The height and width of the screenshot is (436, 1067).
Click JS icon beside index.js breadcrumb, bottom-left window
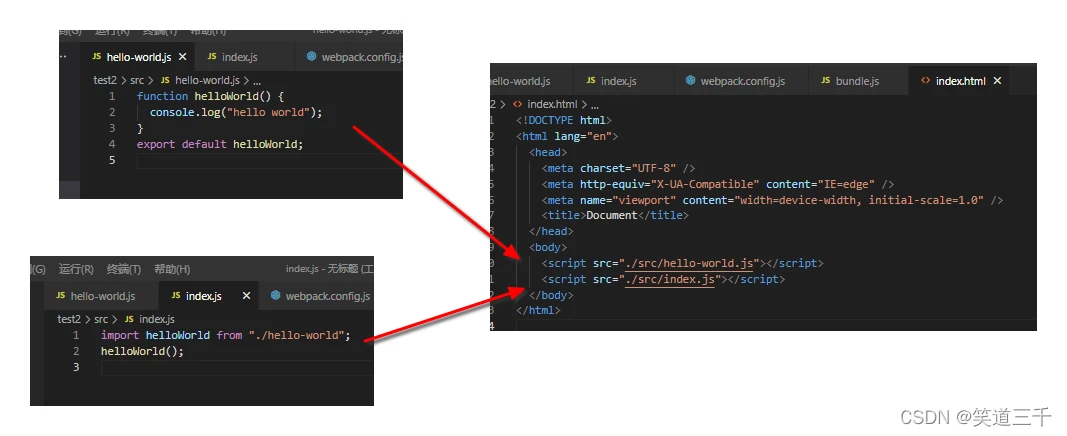129,318
